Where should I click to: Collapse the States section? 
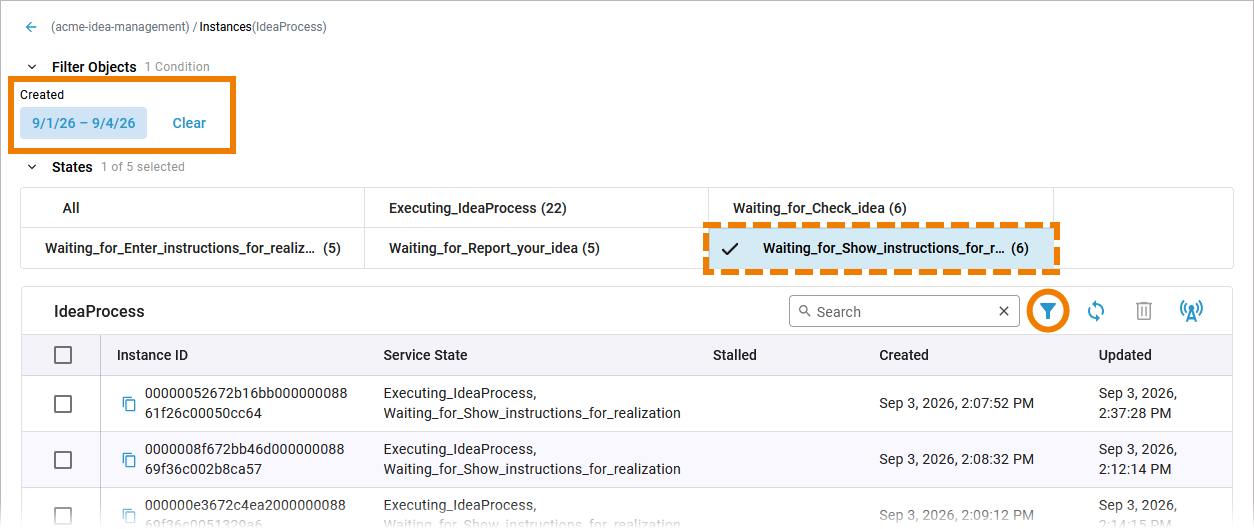pyautogui.click(x=32, y=167)
